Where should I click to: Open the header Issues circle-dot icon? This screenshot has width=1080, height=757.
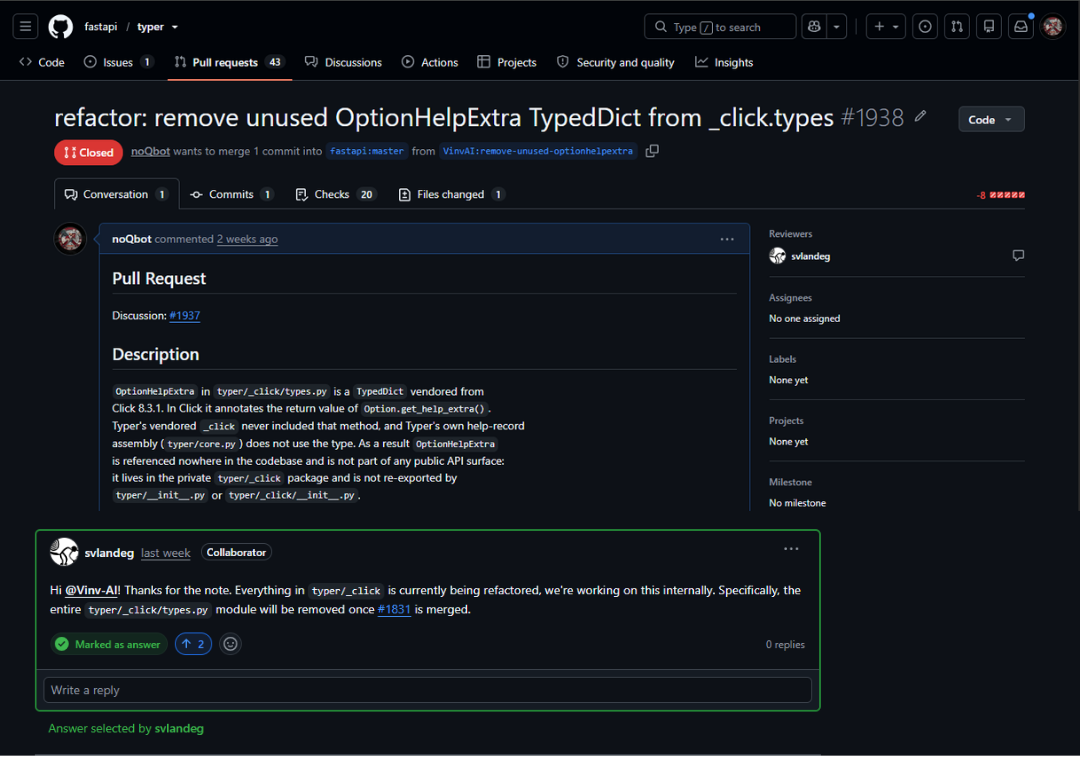[x=925, y=27]
